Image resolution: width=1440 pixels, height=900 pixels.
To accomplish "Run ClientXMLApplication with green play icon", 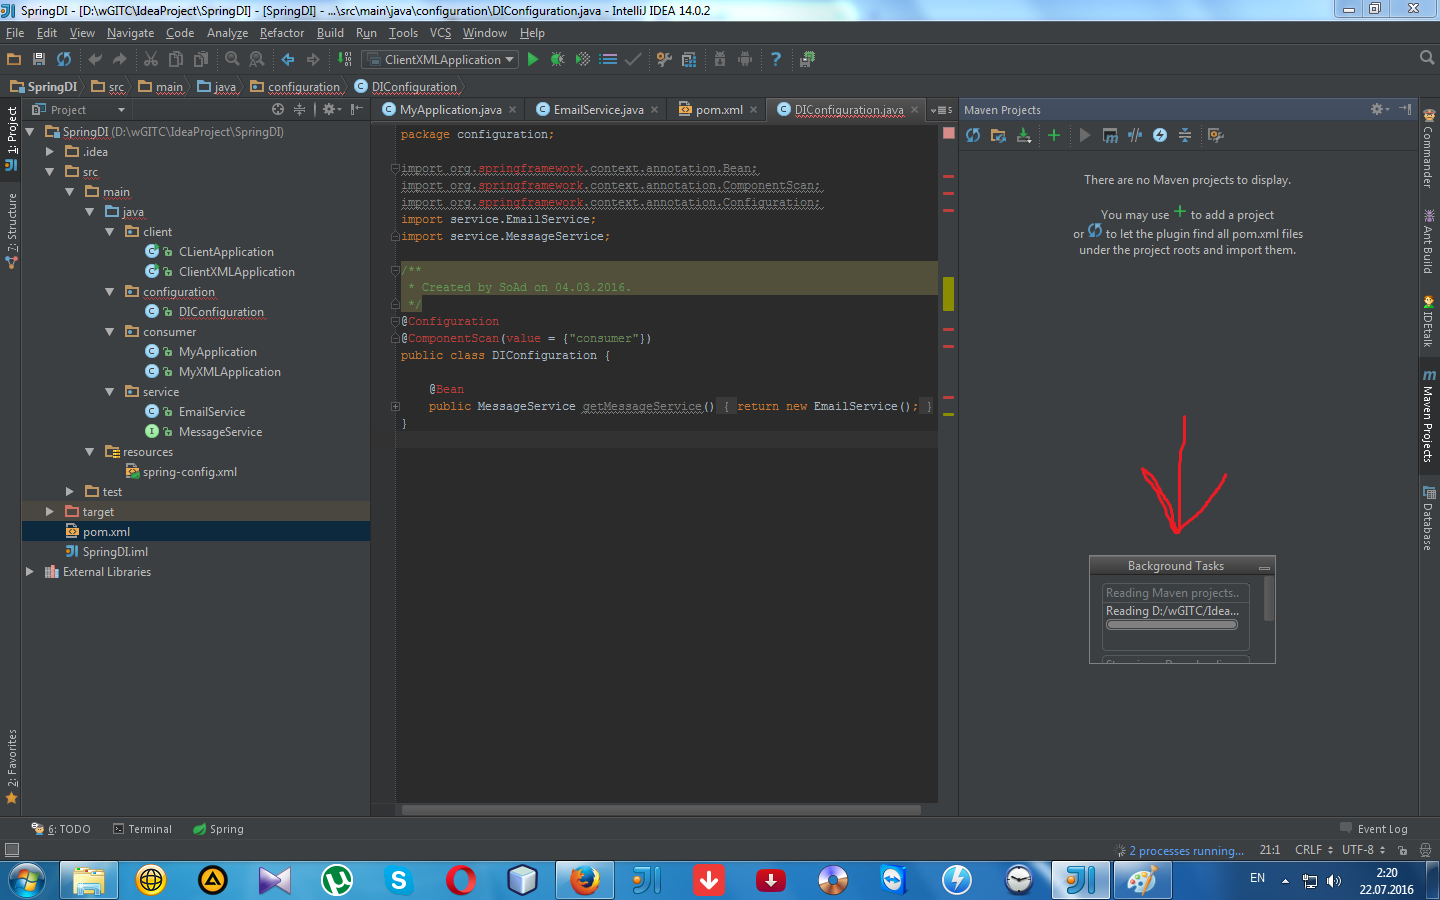I will 533,59.
